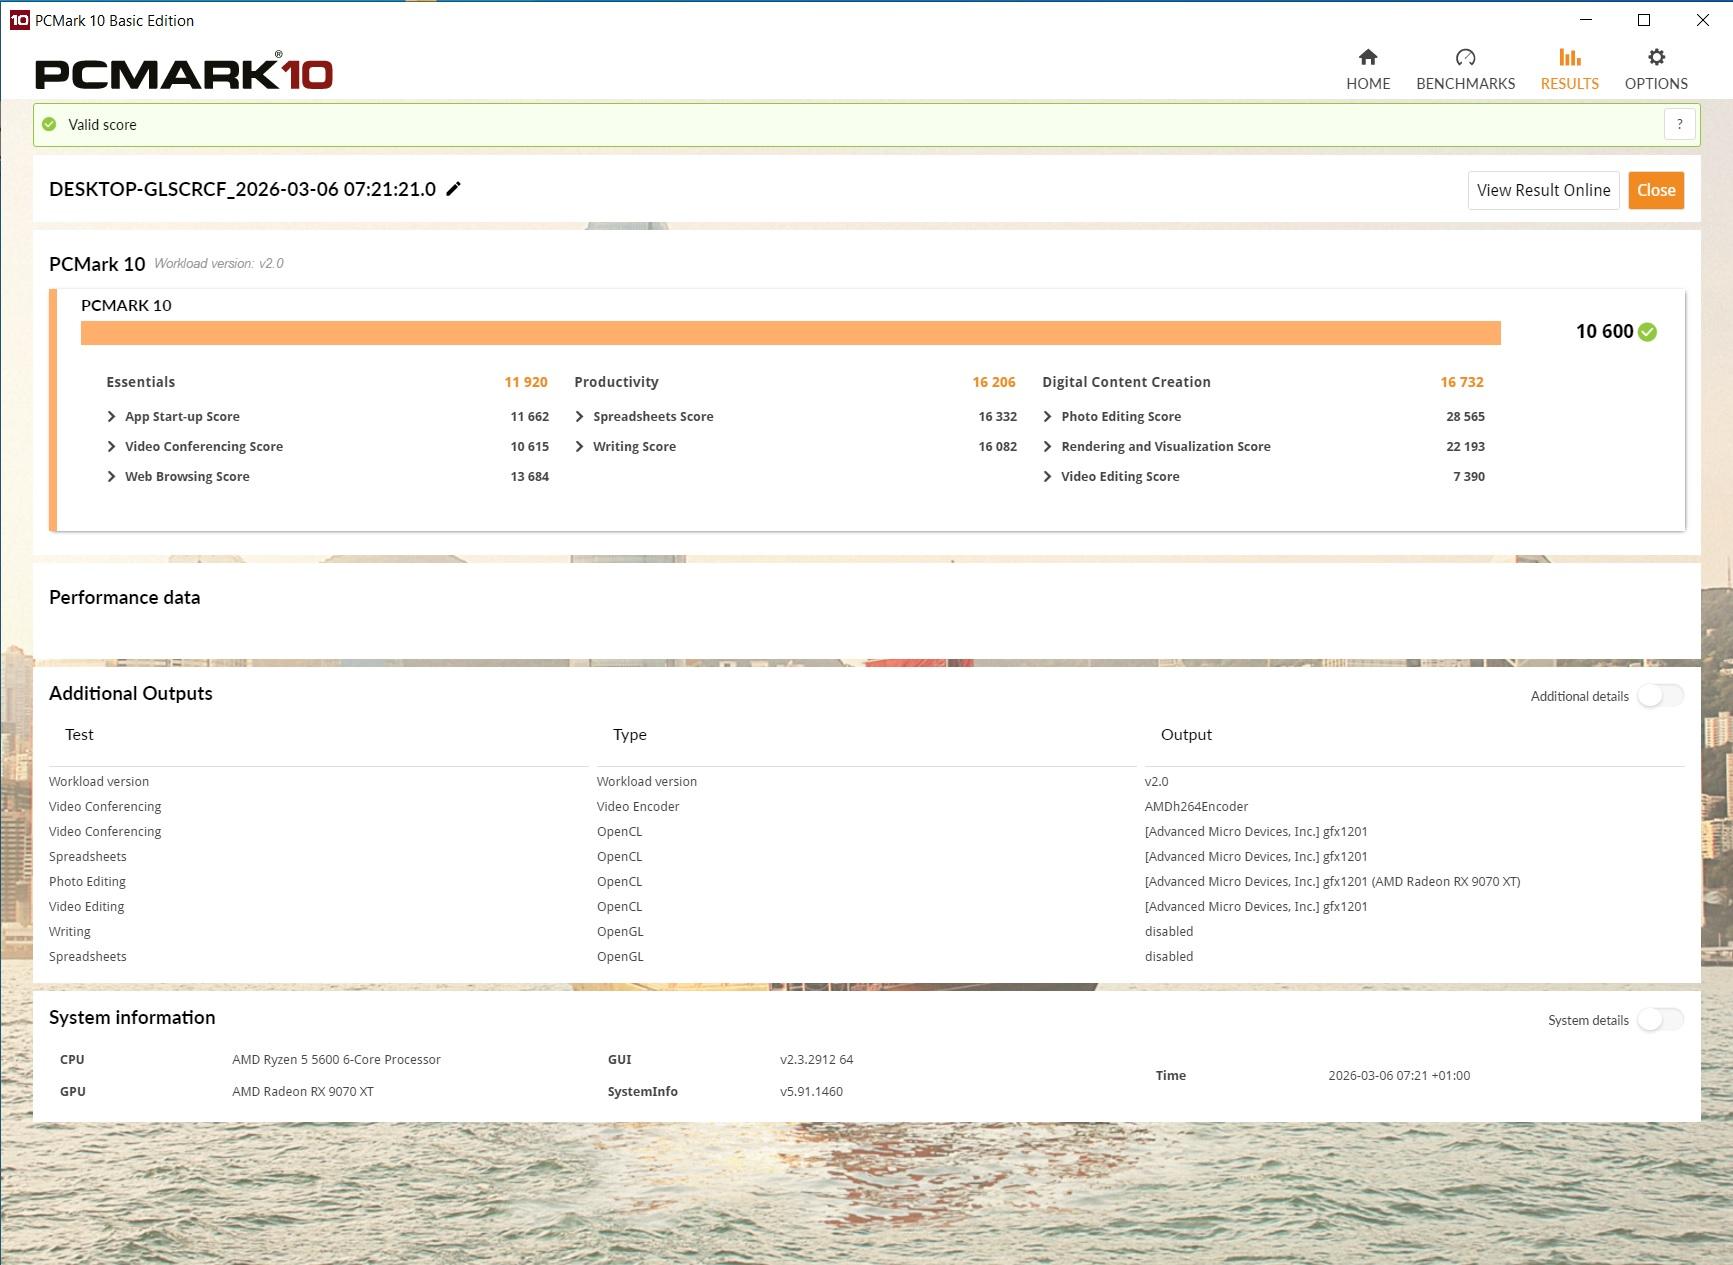
Task: Click Workload version: v2.0 label
Action: click(x=219, y=263)
